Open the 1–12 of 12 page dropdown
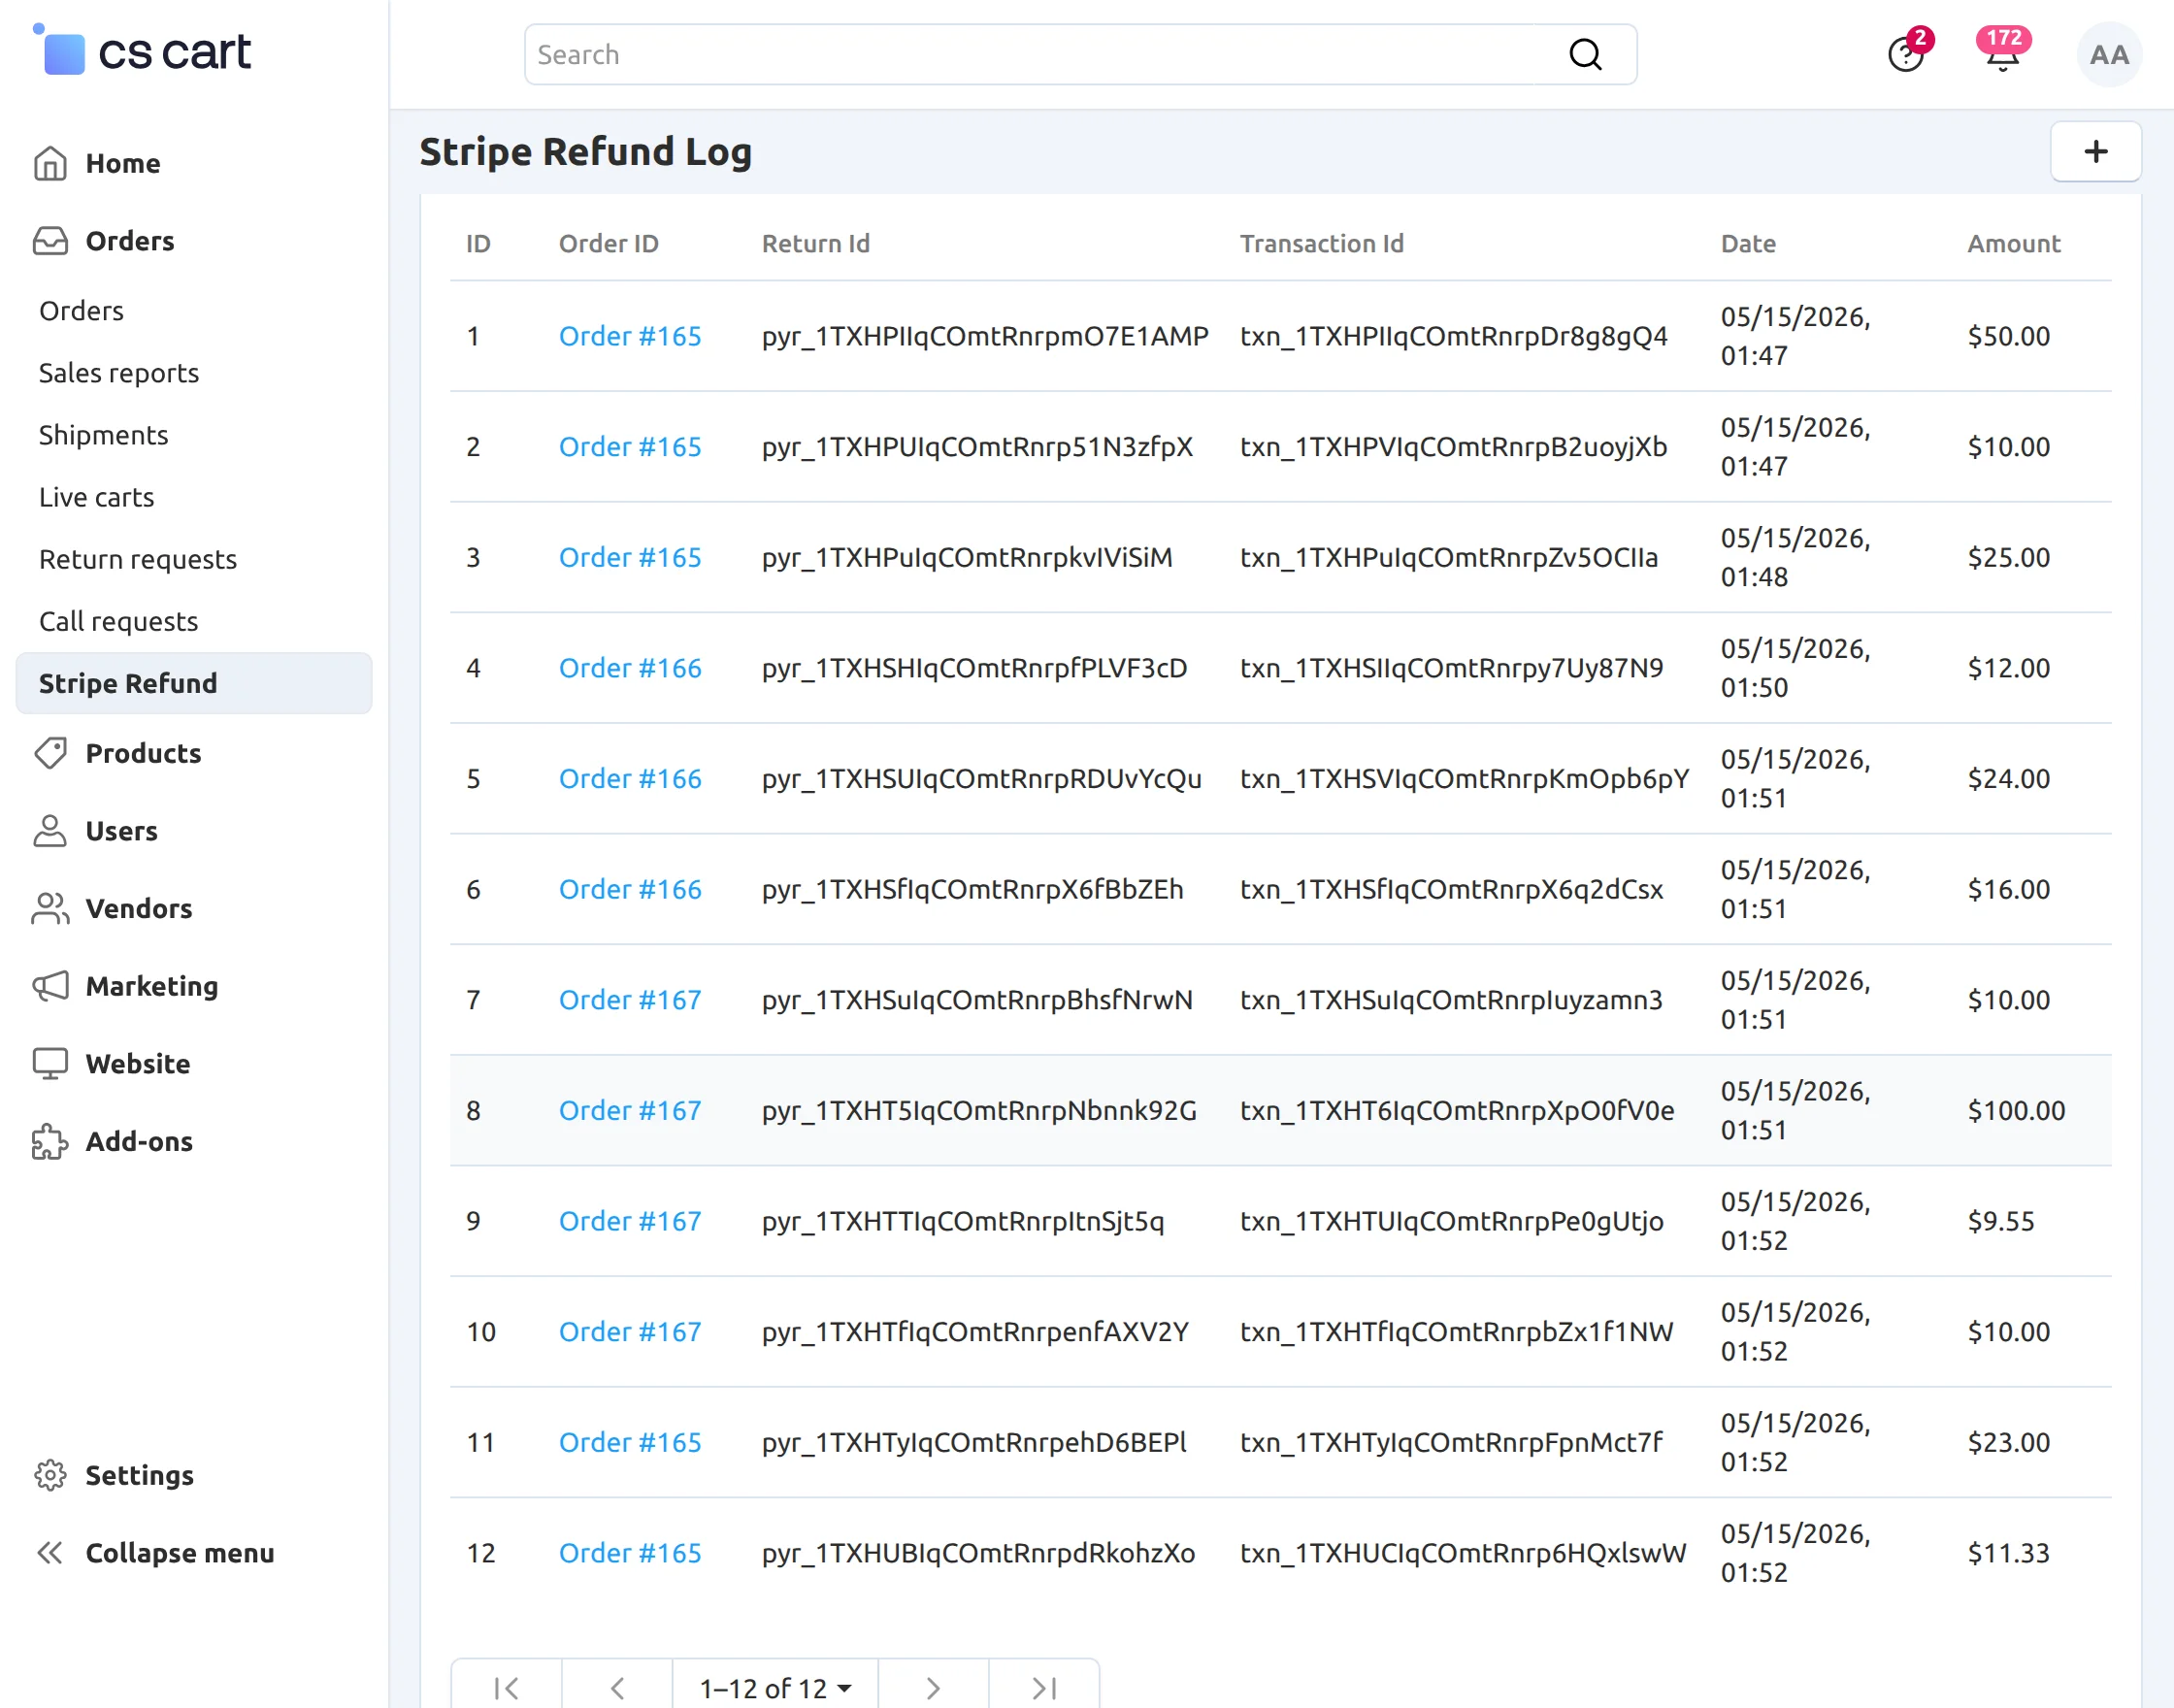 [775, 1688]
